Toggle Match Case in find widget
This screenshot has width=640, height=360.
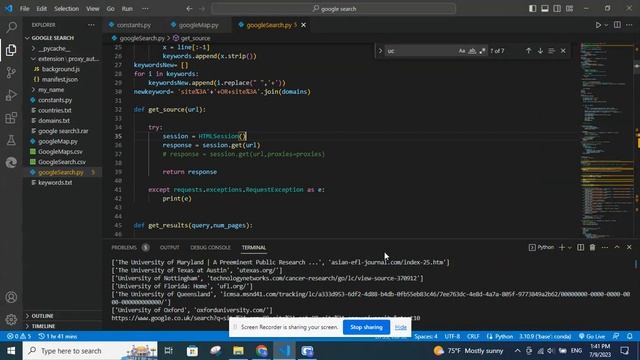click(x=462, y=51)
